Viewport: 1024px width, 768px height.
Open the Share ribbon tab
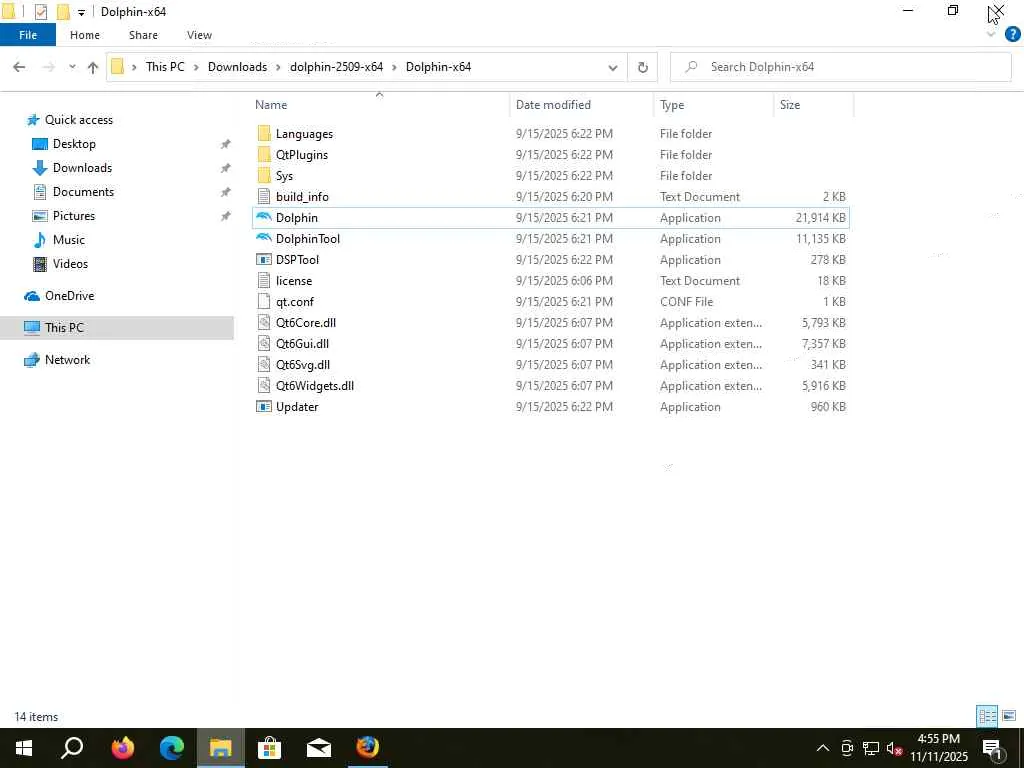(143, 35)
